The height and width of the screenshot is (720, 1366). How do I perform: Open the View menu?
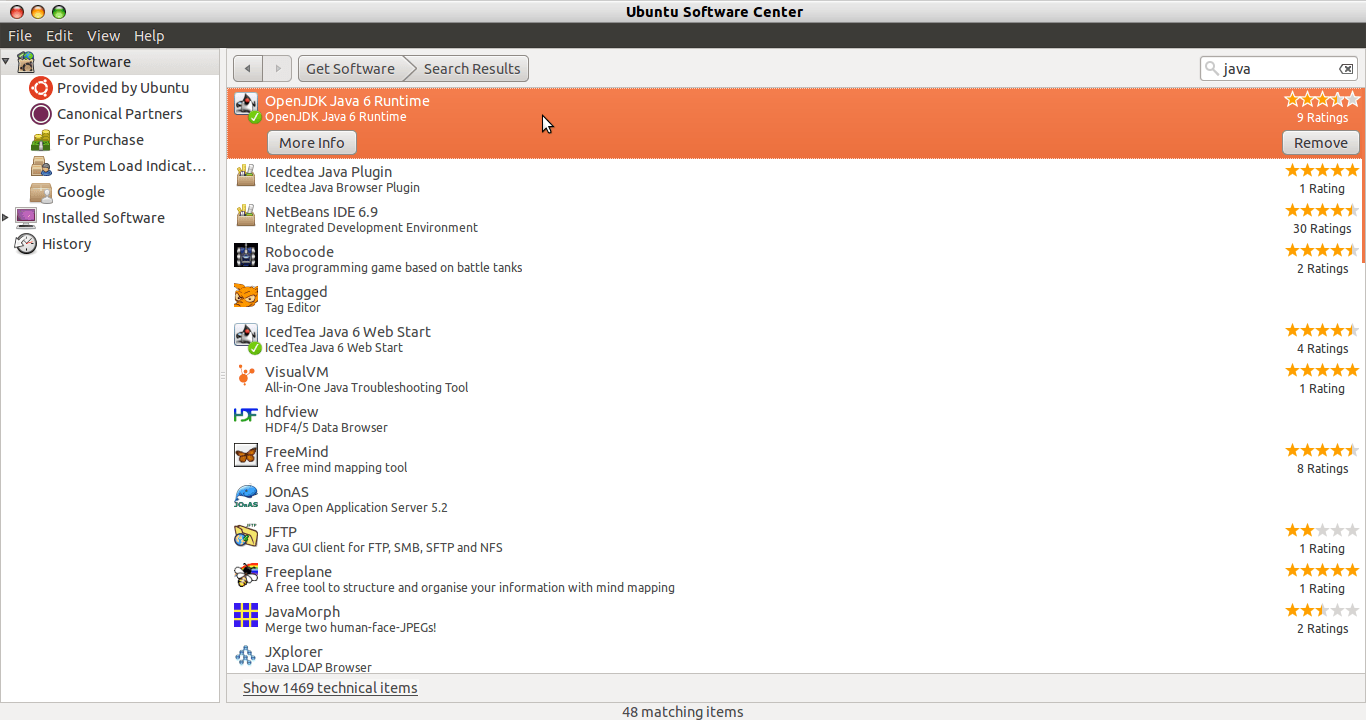click(103, 36)
